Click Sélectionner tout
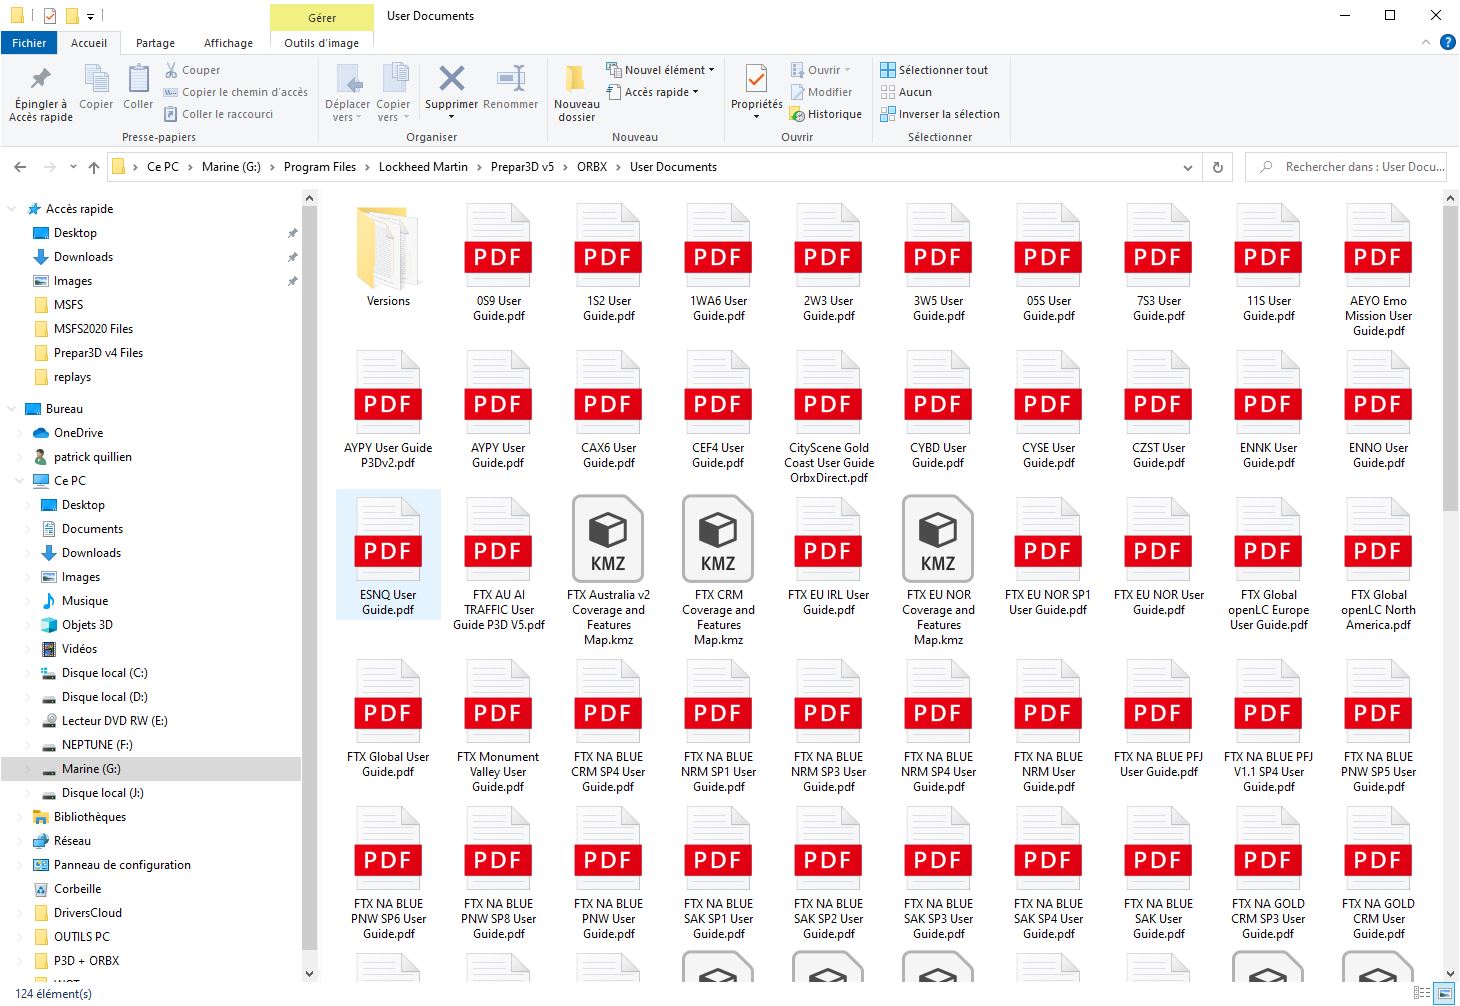Viewport: 1460px width, 1006px height. point(934,70)
